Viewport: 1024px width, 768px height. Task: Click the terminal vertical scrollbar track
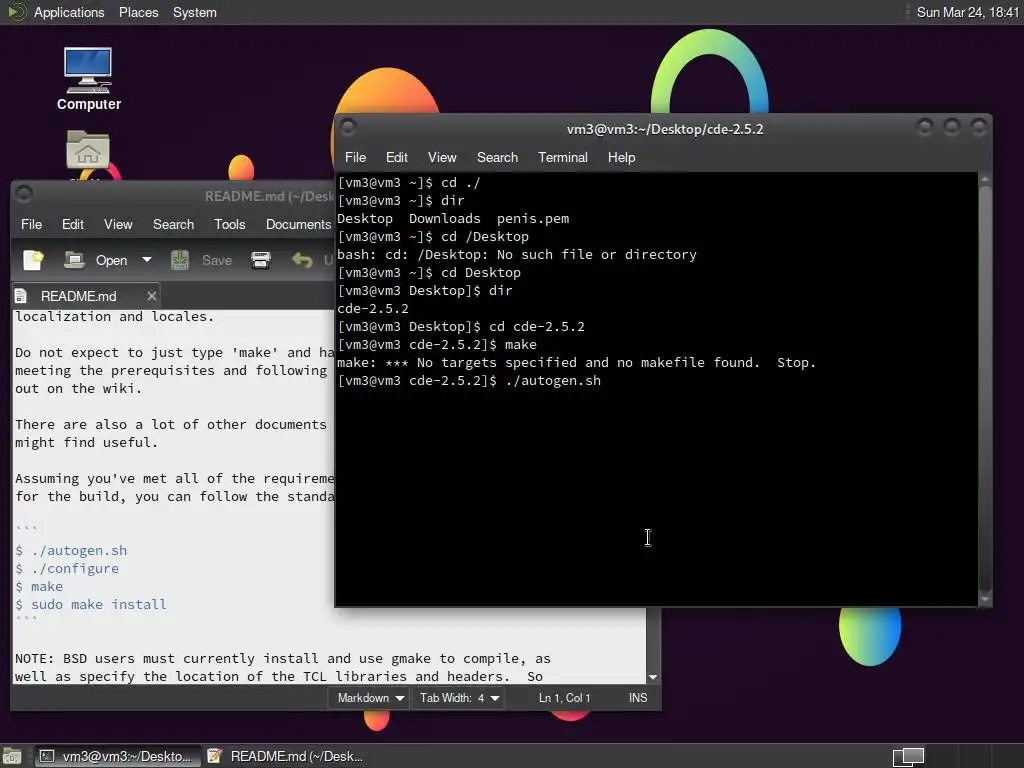[985, 389]
